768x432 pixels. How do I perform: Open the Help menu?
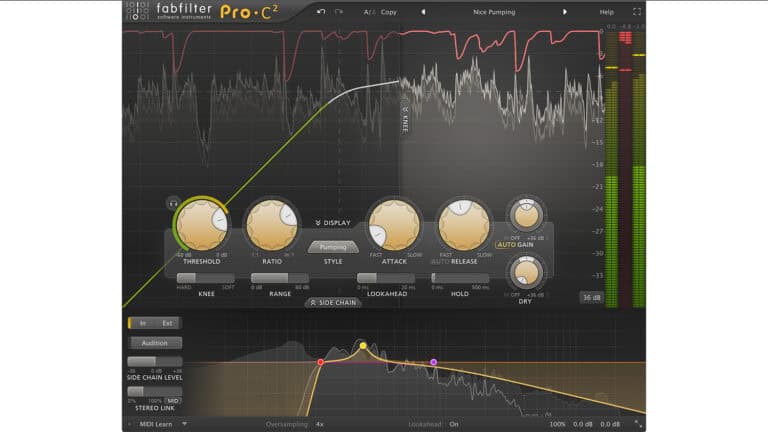(606, 12)
